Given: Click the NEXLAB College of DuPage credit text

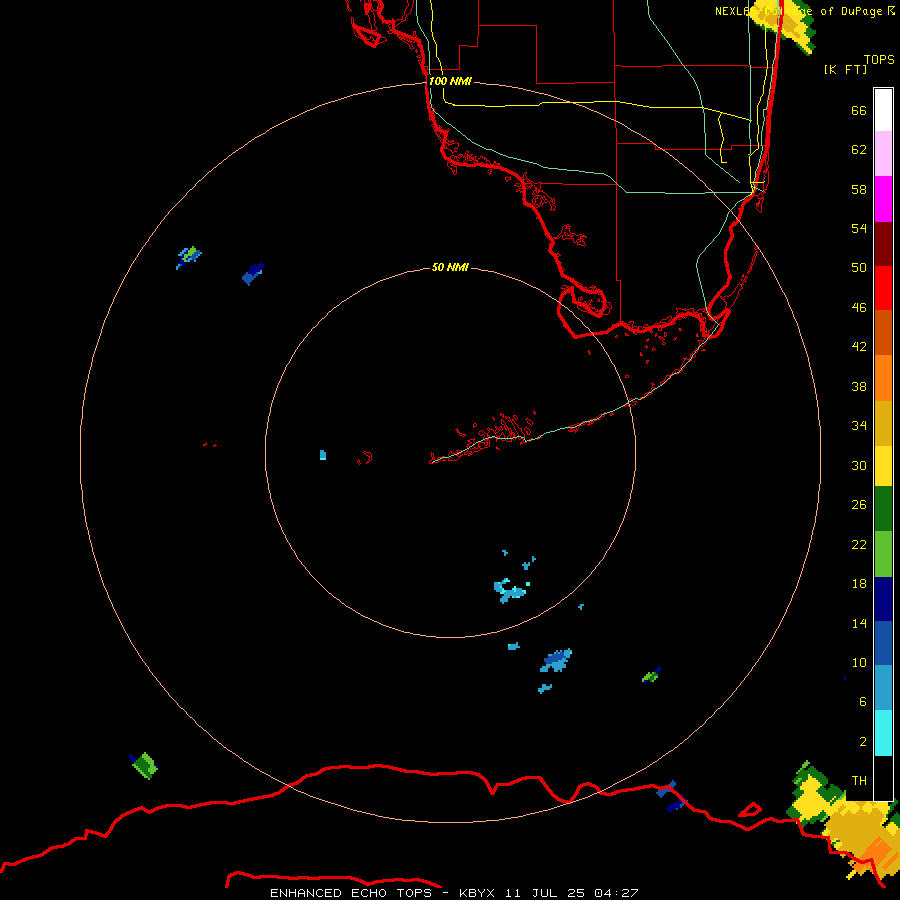Looking at the screenshot, I should coord(804,11).
